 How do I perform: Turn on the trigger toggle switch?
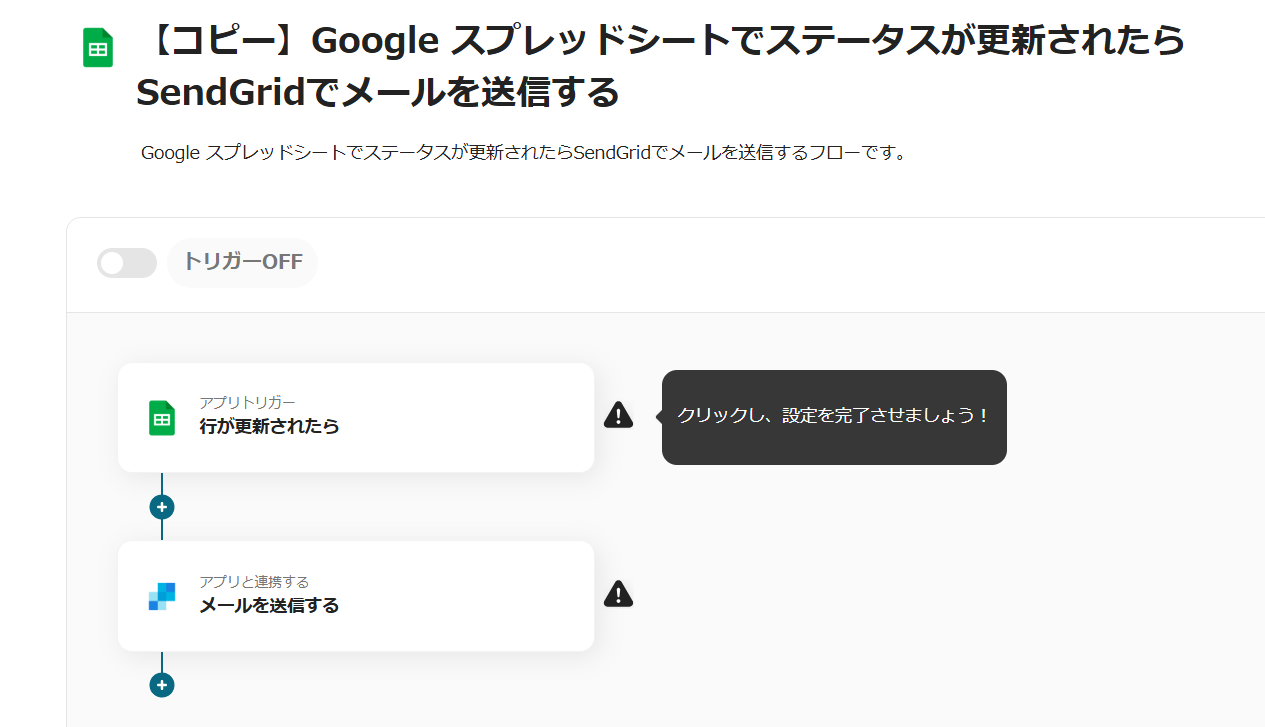(127, 263)
